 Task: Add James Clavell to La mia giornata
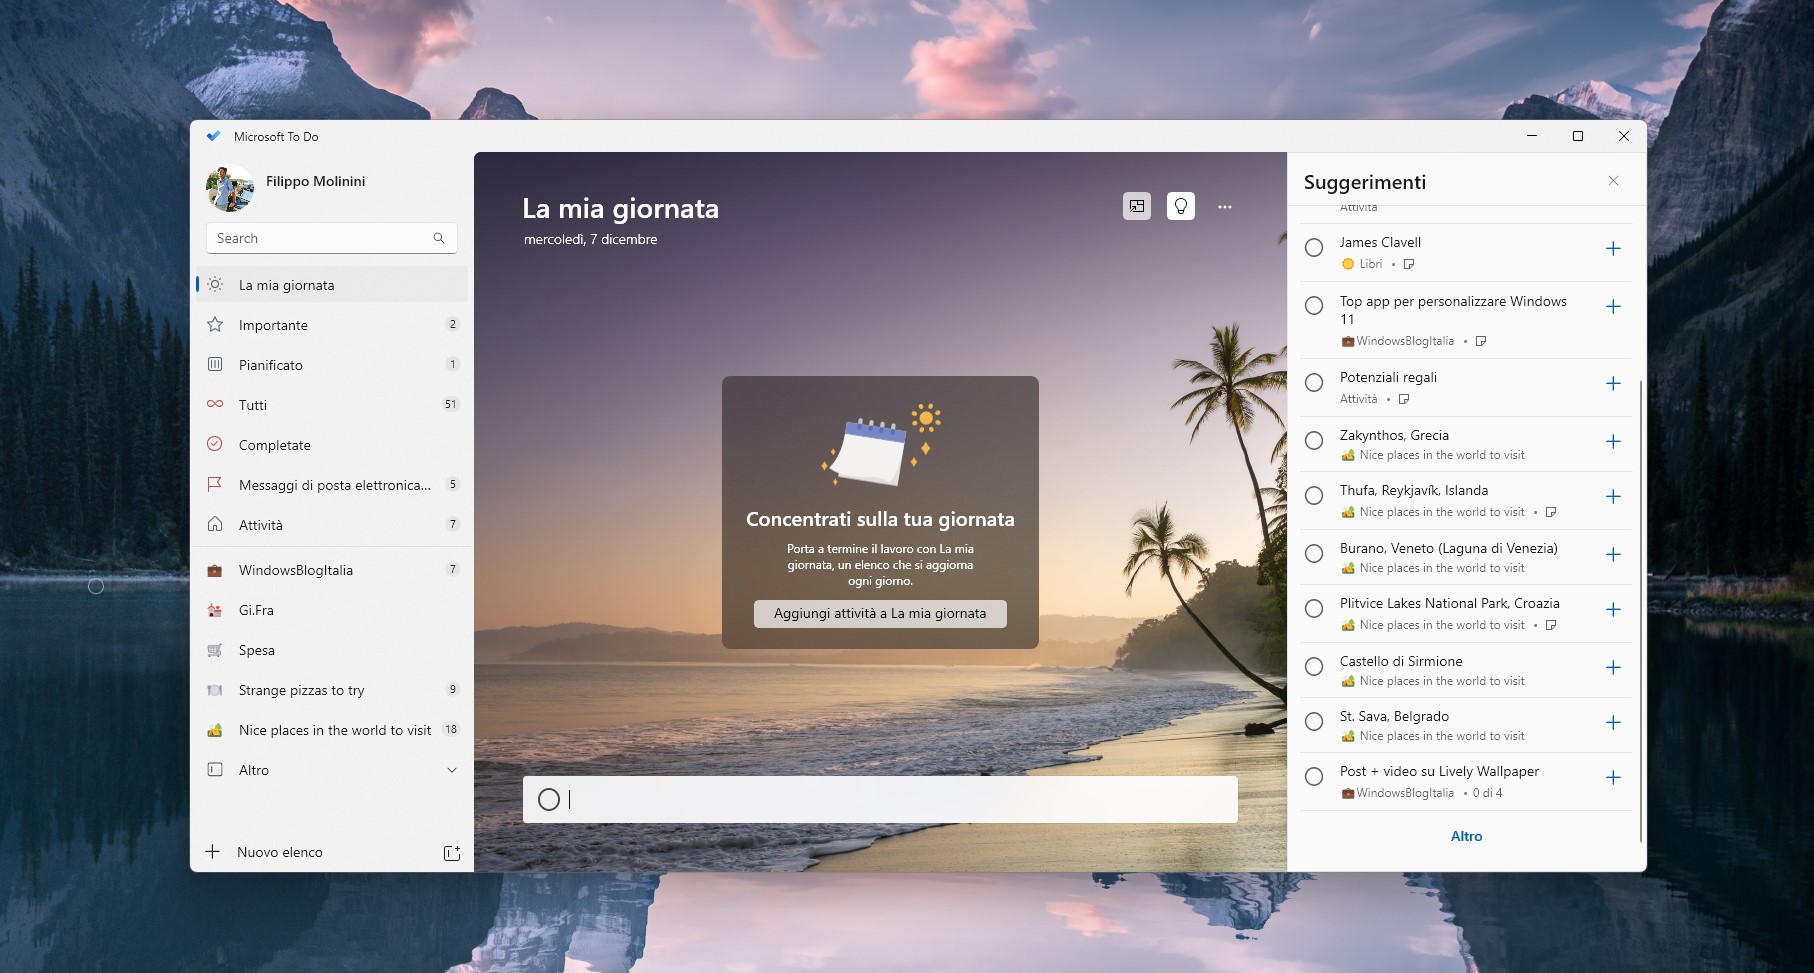(1613, 248)
